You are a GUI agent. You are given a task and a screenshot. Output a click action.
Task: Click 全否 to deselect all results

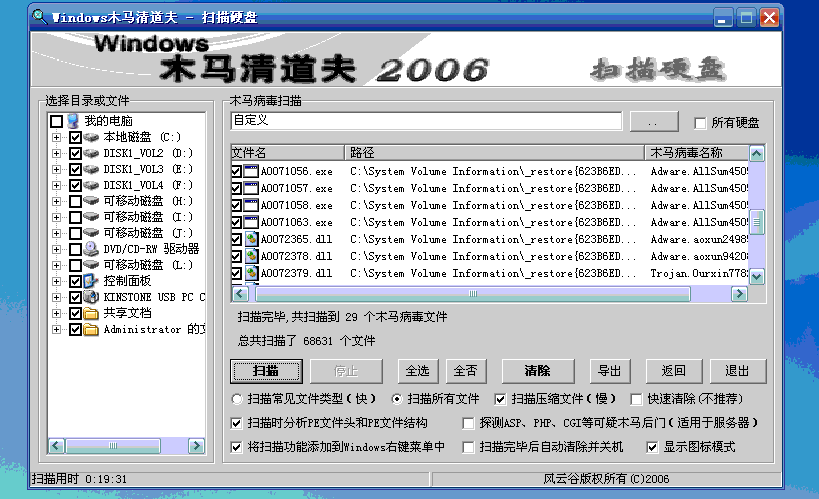[466, 371]
